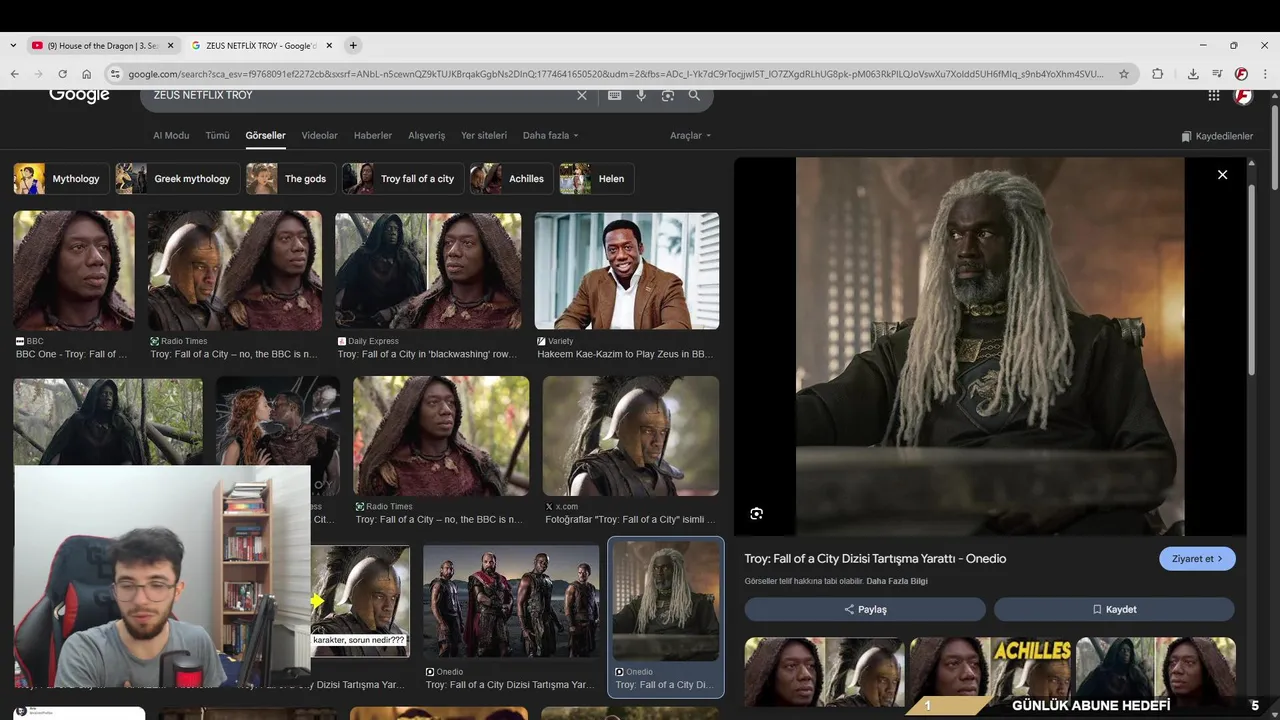Filter by The gods chip
Screen dimensions: 1280x720
coord(291,179)
